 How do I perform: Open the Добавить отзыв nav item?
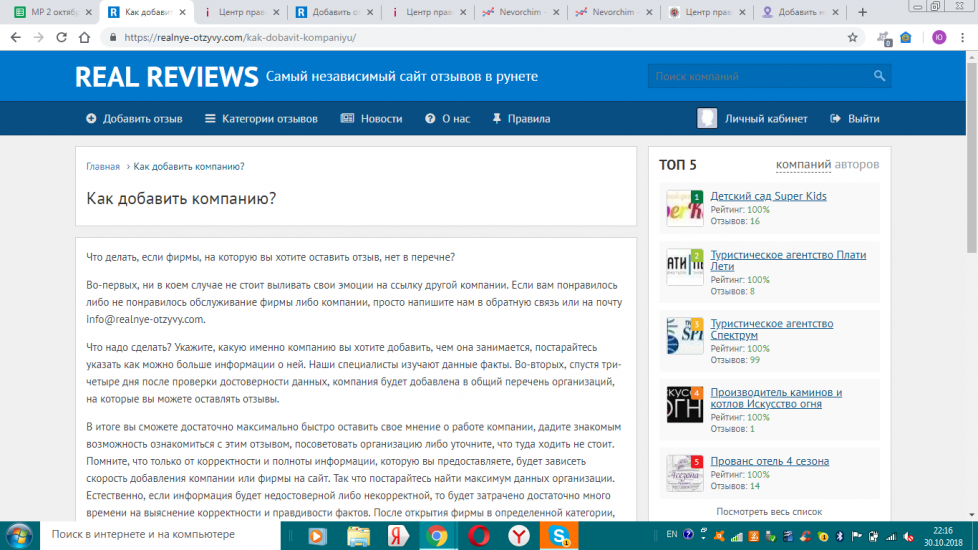tap(134, 118)
